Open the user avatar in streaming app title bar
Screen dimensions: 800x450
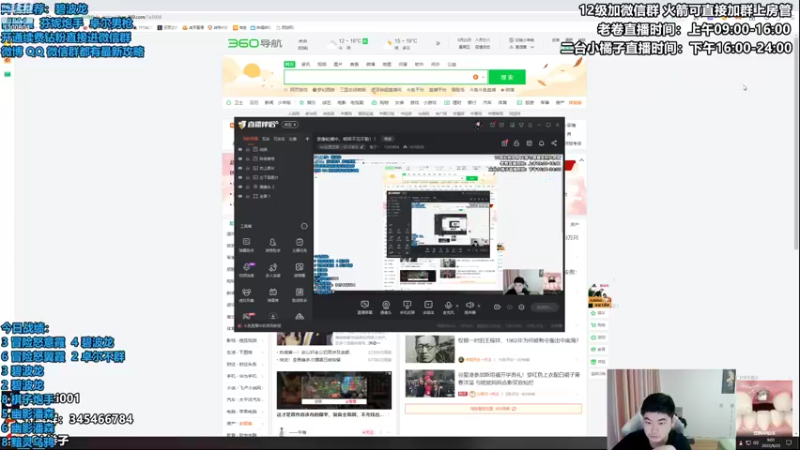478,124
